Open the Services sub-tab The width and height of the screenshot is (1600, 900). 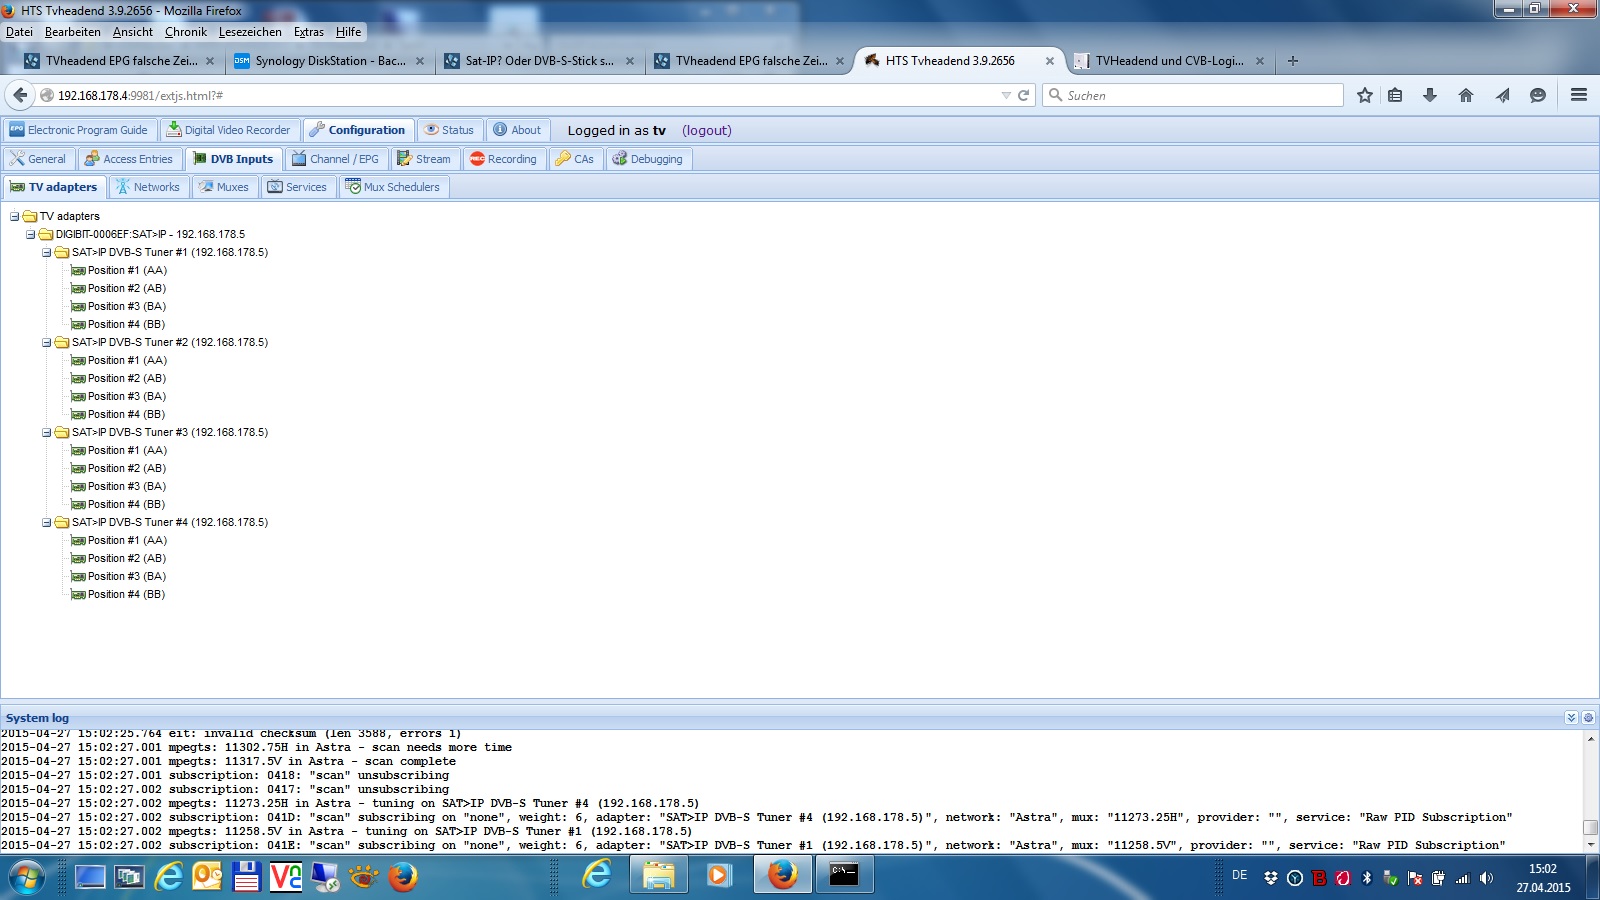click(x=298, y=187)
